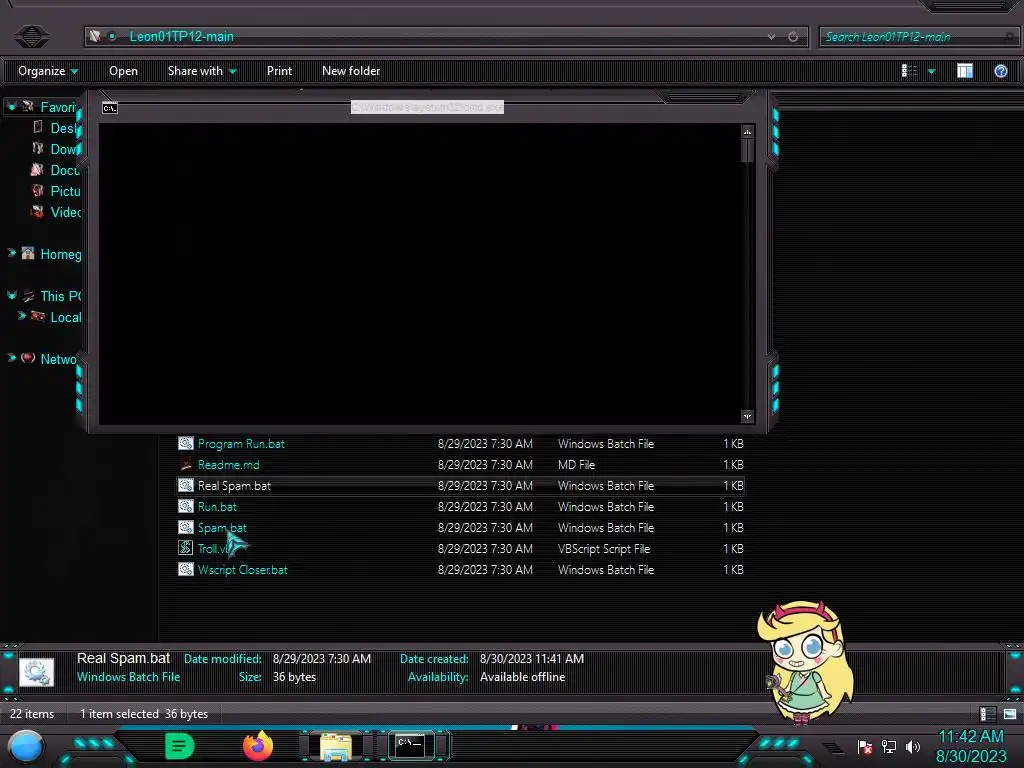The height and width of the screenshot is (768, 1024).
Task: Click the cmd window title bar icon
Action: pos(110,108)
